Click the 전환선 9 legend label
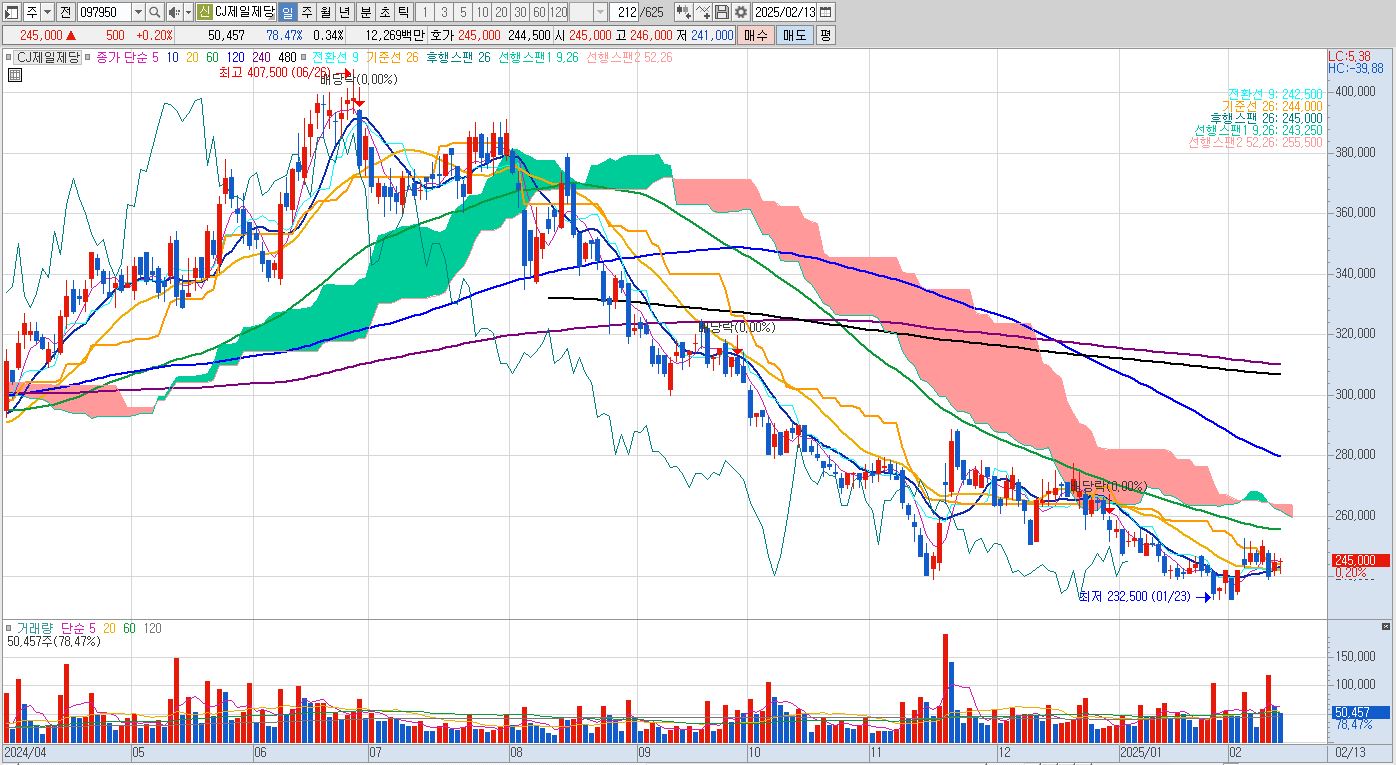Image resolution: width=1396 pixels, height=765 pixels. point(335,58)
